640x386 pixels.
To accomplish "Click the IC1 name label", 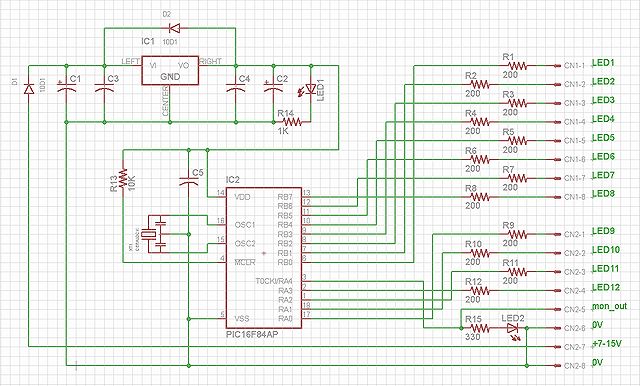I will (x=148, y=42).
